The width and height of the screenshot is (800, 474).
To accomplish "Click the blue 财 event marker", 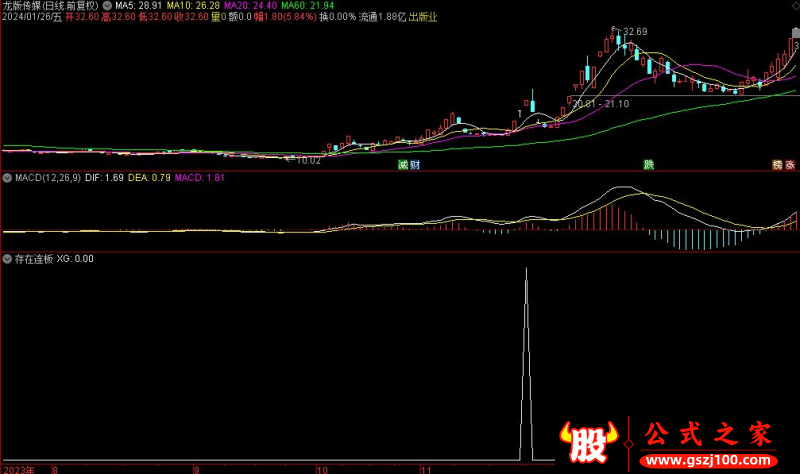I will pos(414,164).
